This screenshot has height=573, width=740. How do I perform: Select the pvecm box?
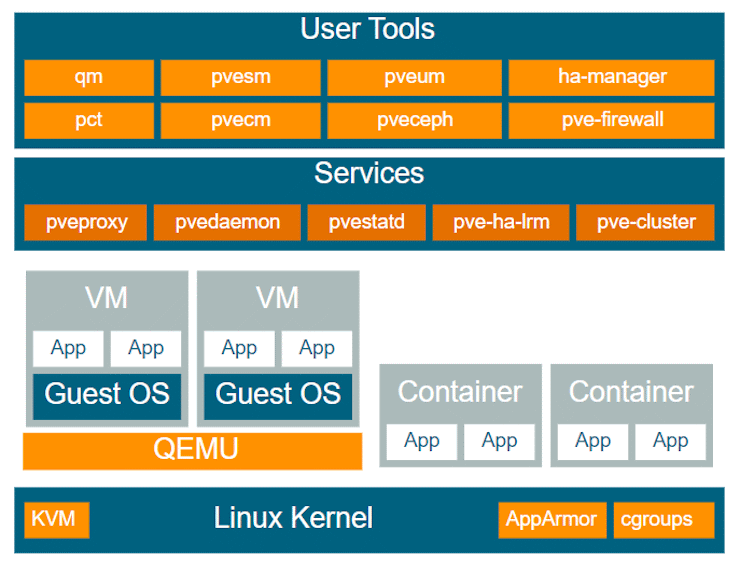tap(240, 121)
